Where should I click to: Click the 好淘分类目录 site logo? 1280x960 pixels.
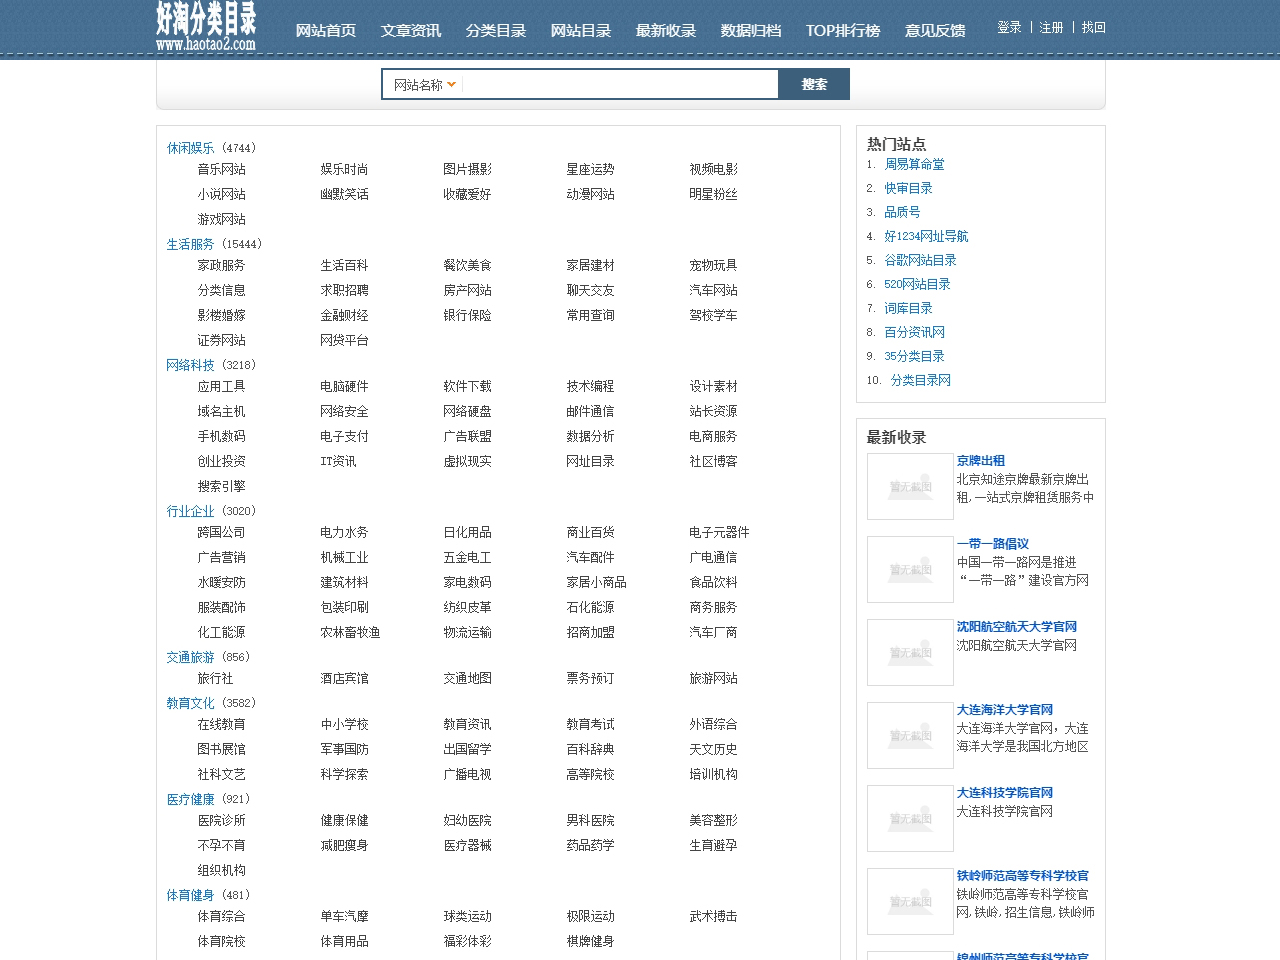point(206,27)
